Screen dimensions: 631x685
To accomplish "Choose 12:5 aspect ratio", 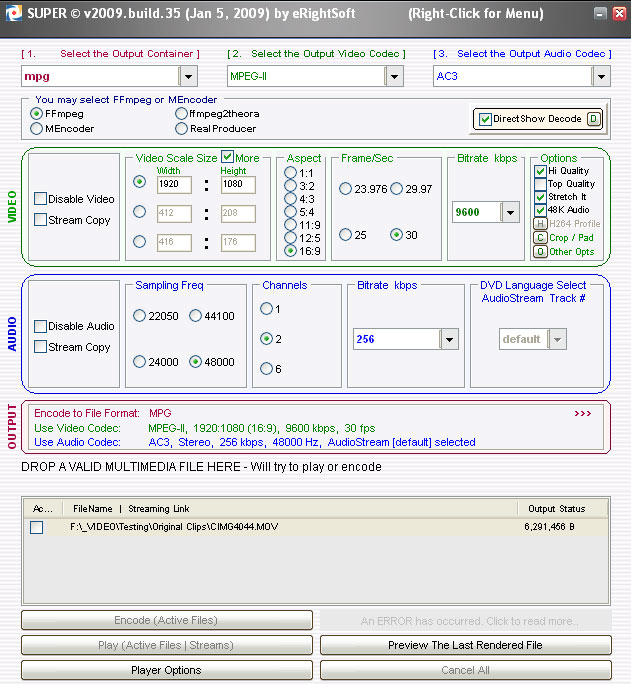I will tap(291, 238).
